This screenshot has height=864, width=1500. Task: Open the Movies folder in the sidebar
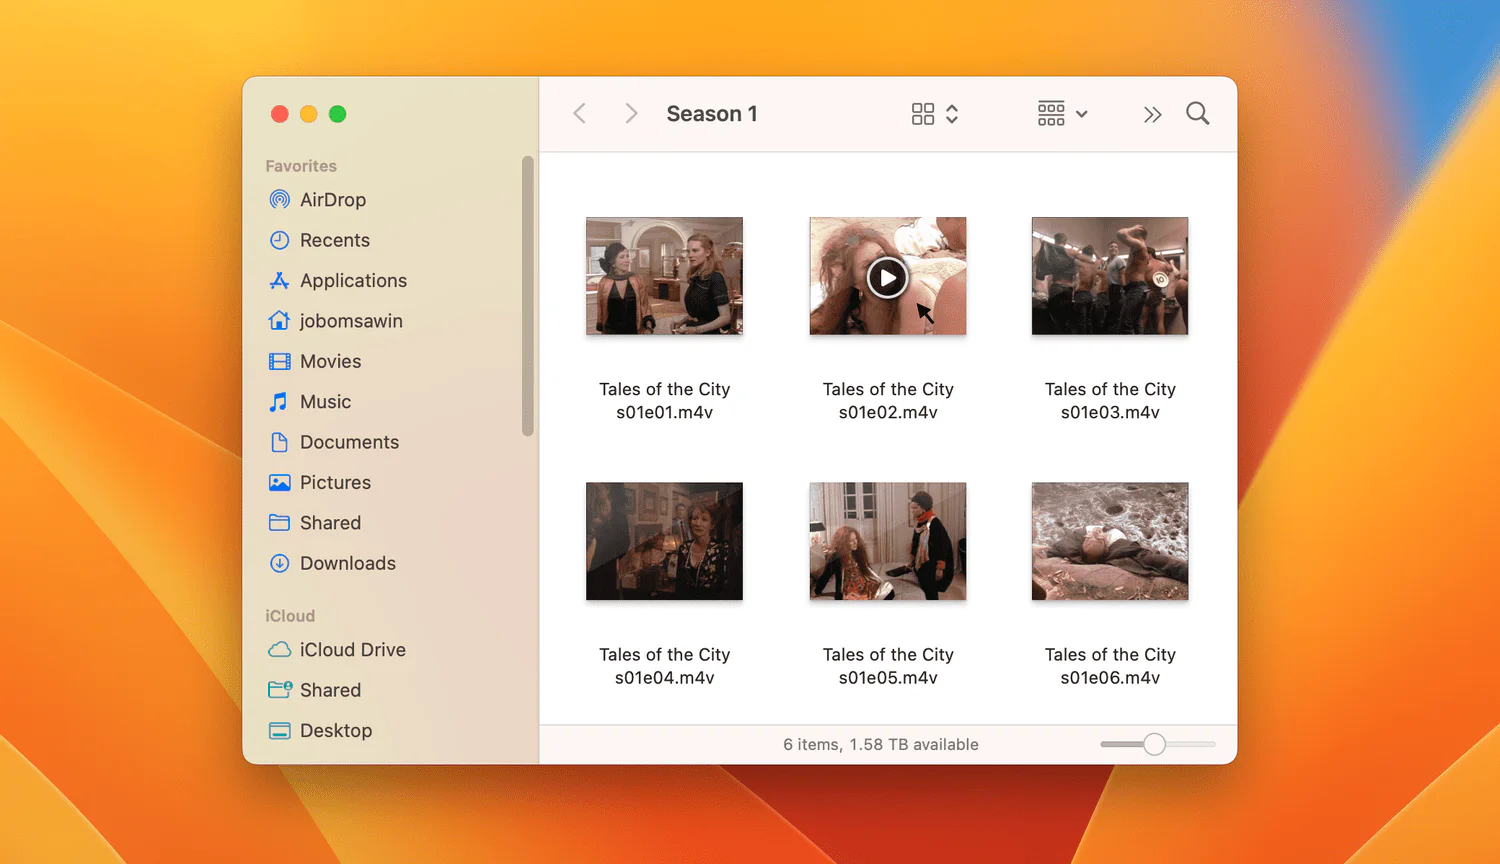(330, 361)
